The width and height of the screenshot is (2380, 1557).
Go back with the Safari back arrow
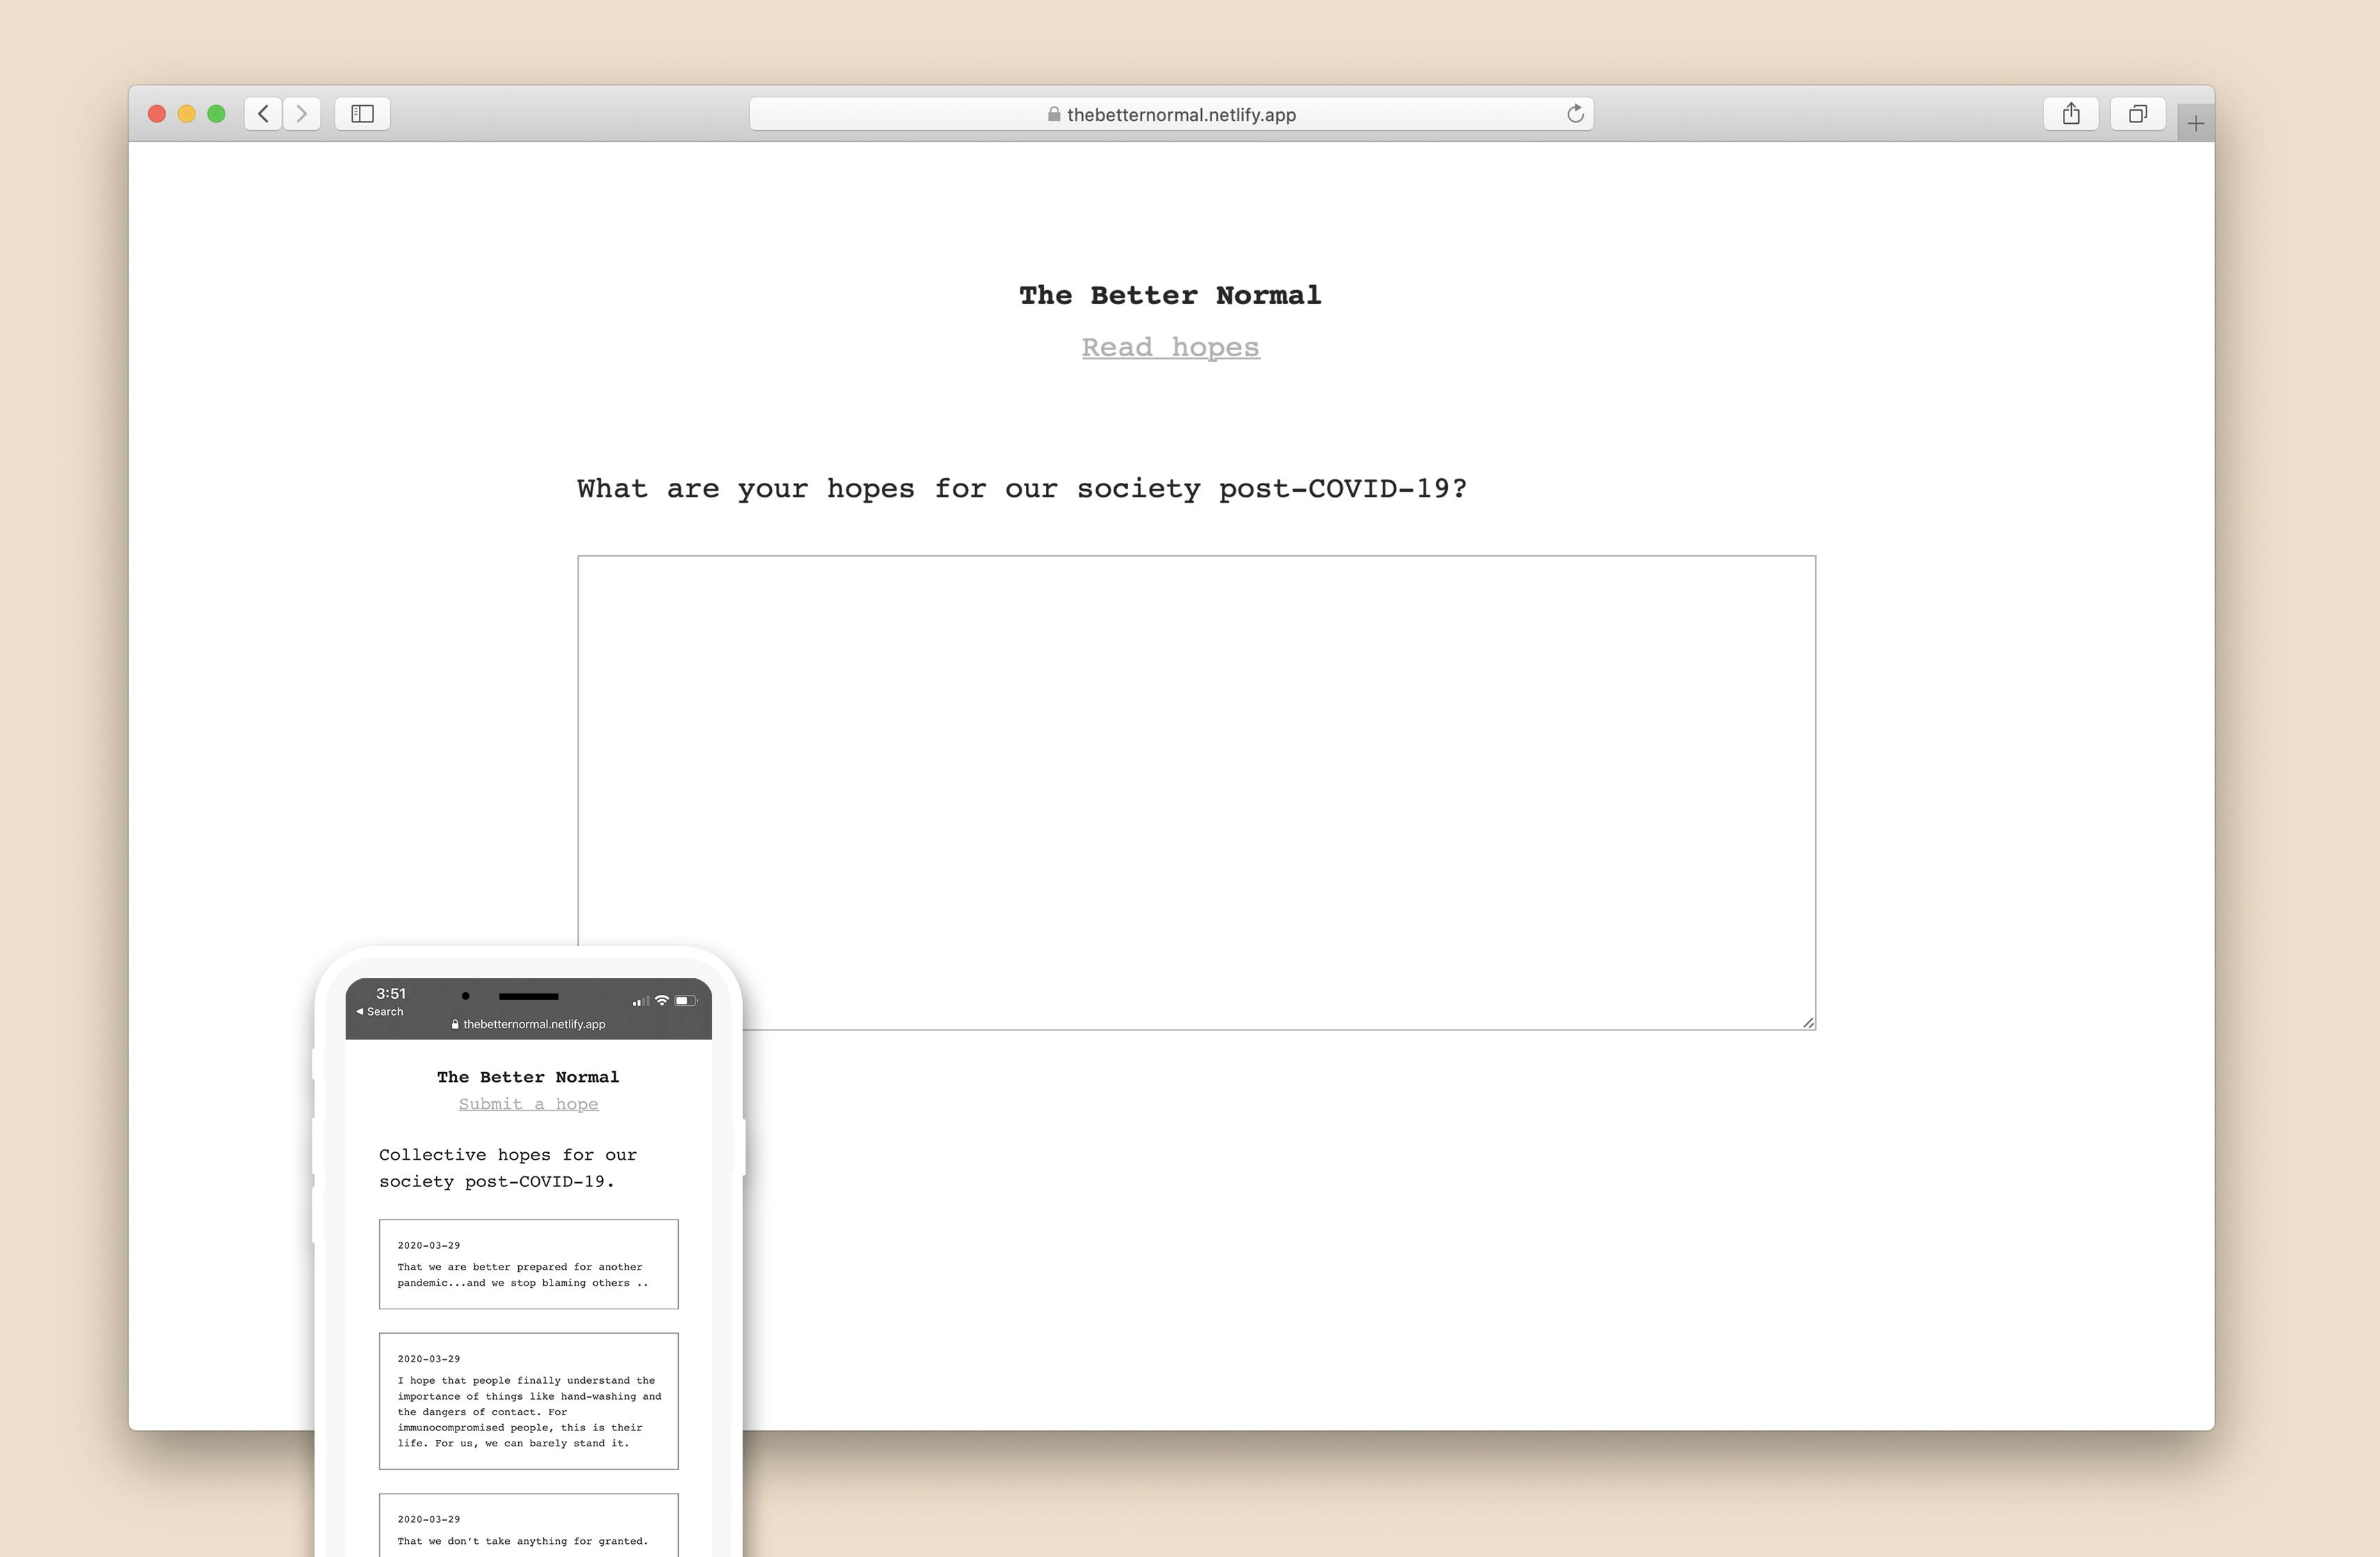pyautogui.click(x=263, y=114)
